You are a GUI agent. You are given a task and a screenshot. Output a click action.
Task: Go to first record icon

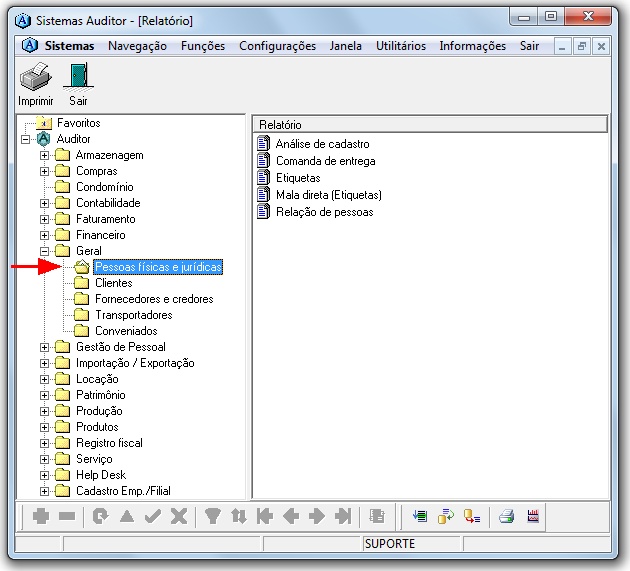coord(265,516)
